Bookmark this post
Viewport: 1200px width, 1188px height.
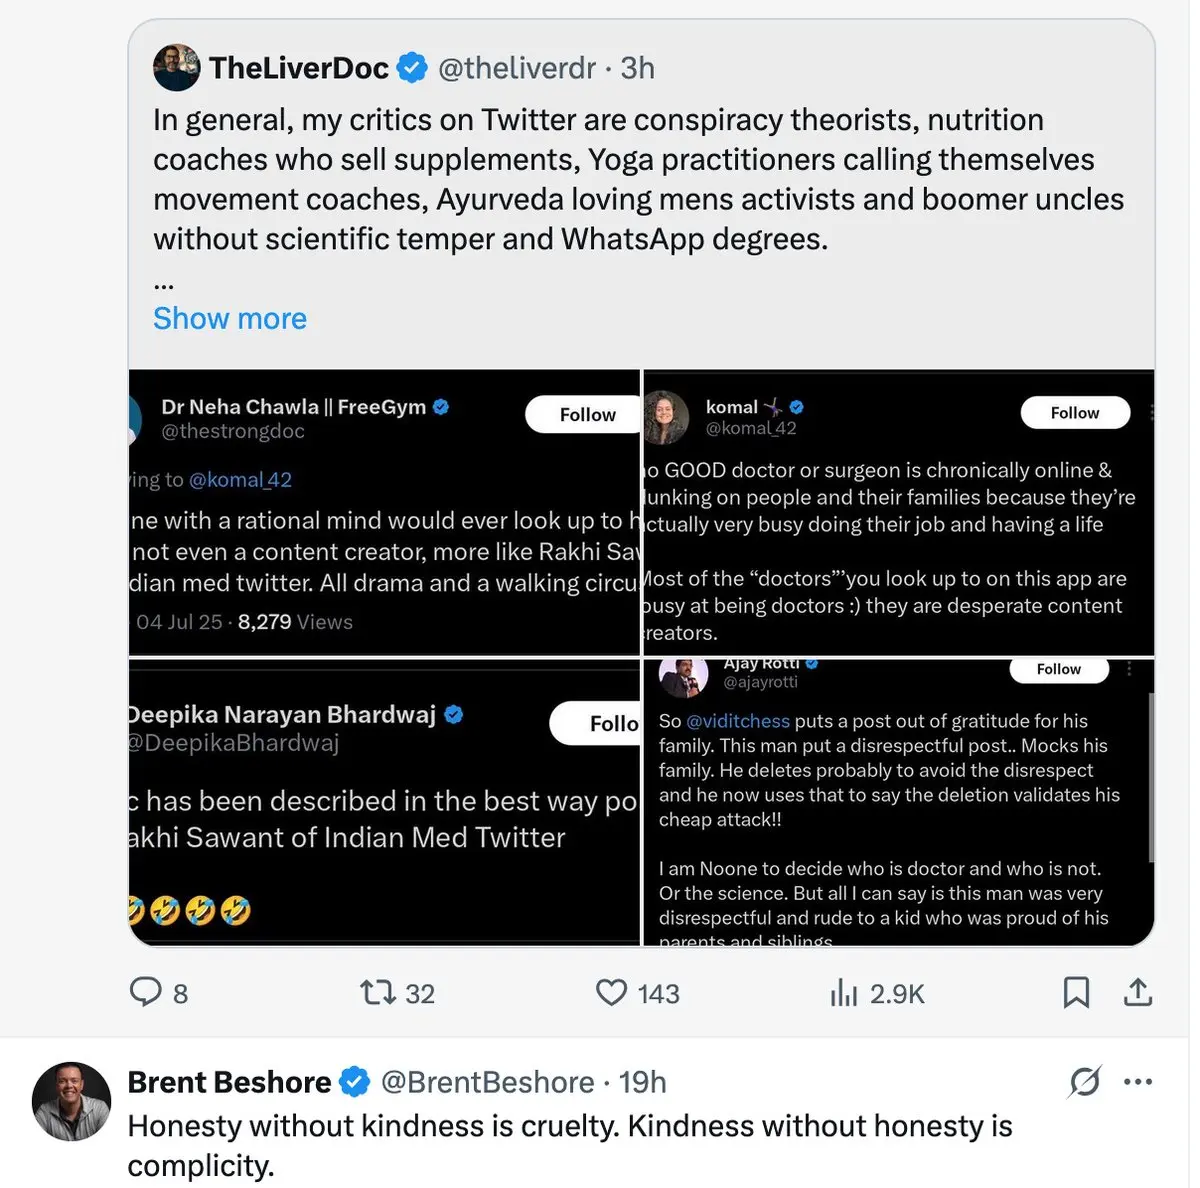point(1076,992)
